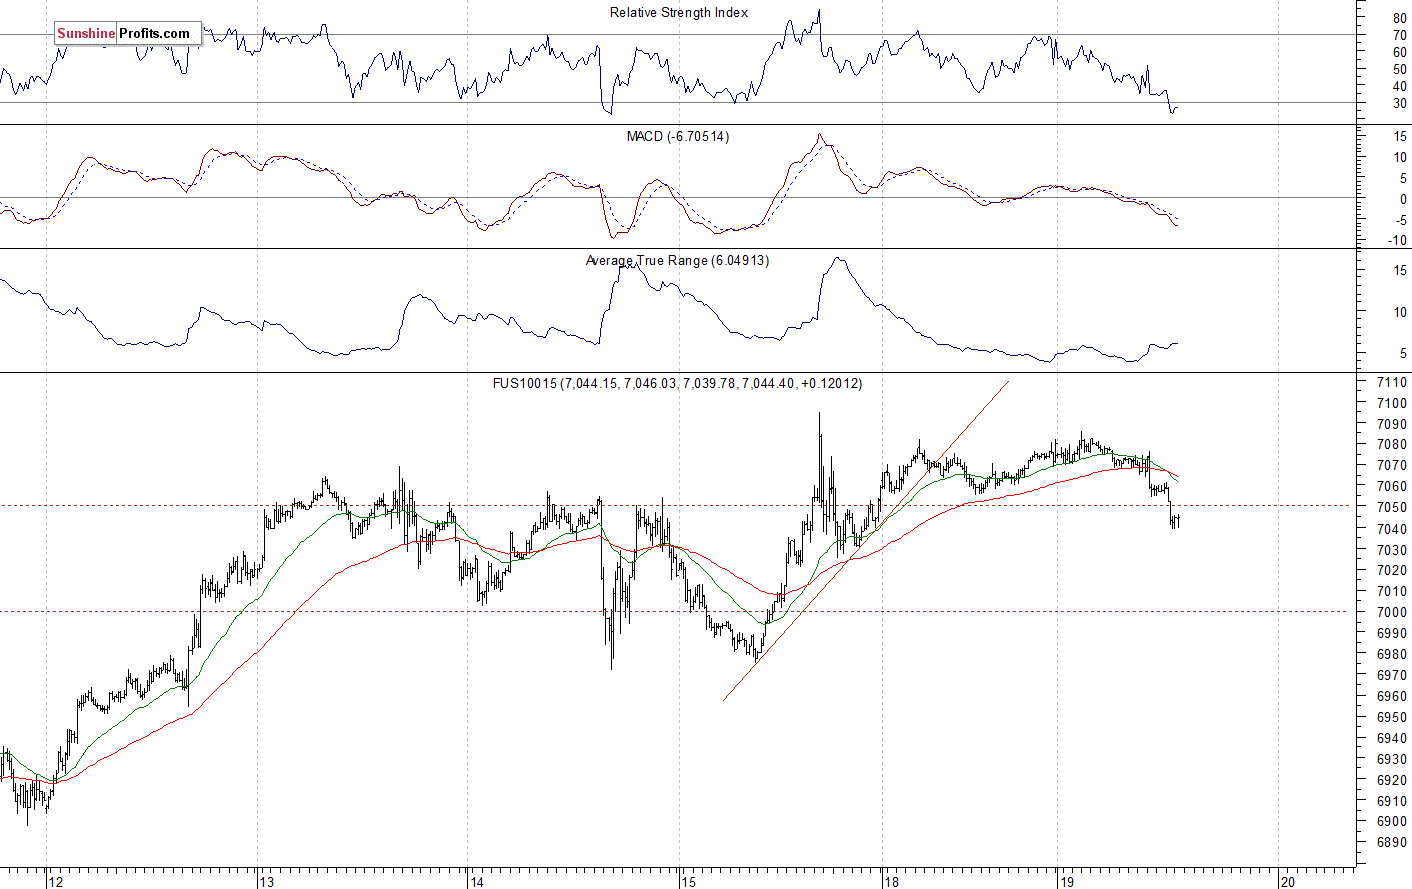Image resolution: width=1412 pixels, height=889 pixels.
Task: Click date label 18 on time axis
Action: 891,881
